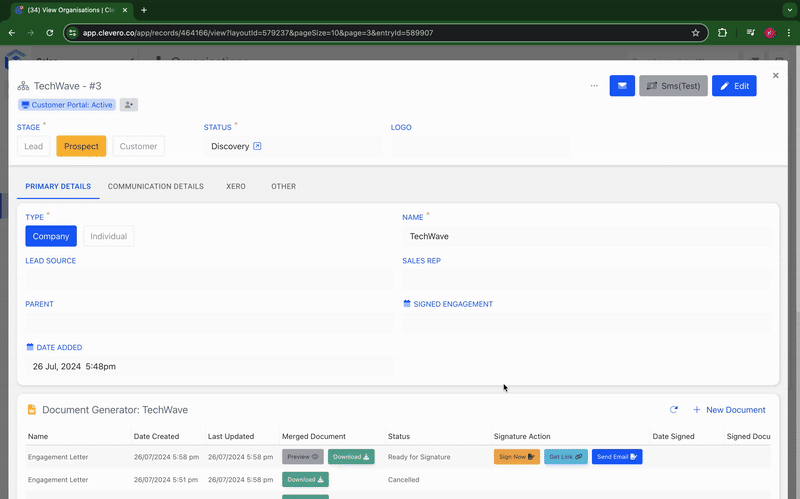Open the three-dots more options menu
This screenshot has height=499, width=800.
pos(594,86)
